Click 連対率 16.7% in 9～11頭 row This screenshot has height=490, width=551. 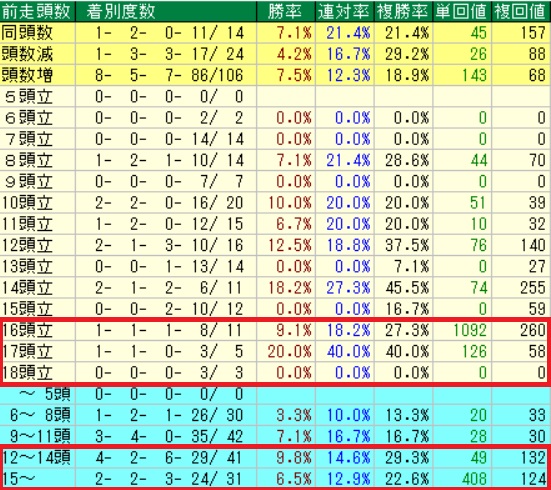(x=348, y=436)
